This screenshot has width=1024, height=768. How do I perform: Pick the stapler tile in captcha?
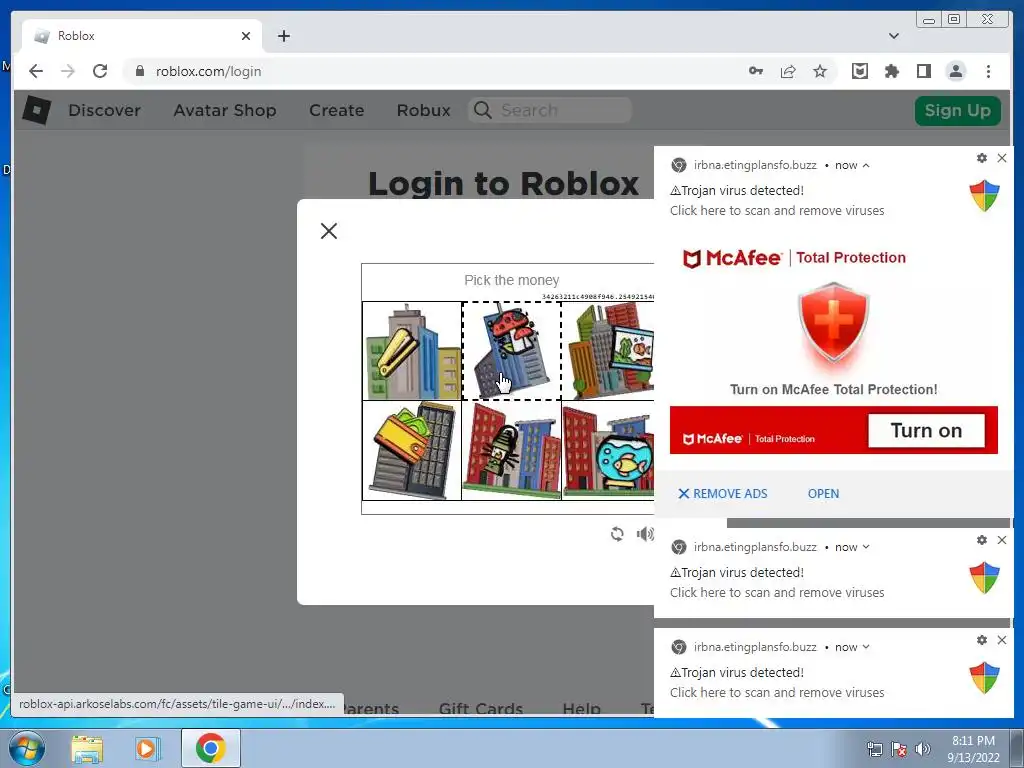pos(412,351)
